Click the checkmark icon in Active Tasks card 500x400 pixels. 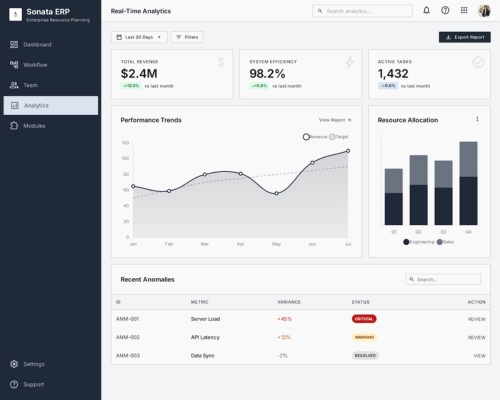point(478,62)
